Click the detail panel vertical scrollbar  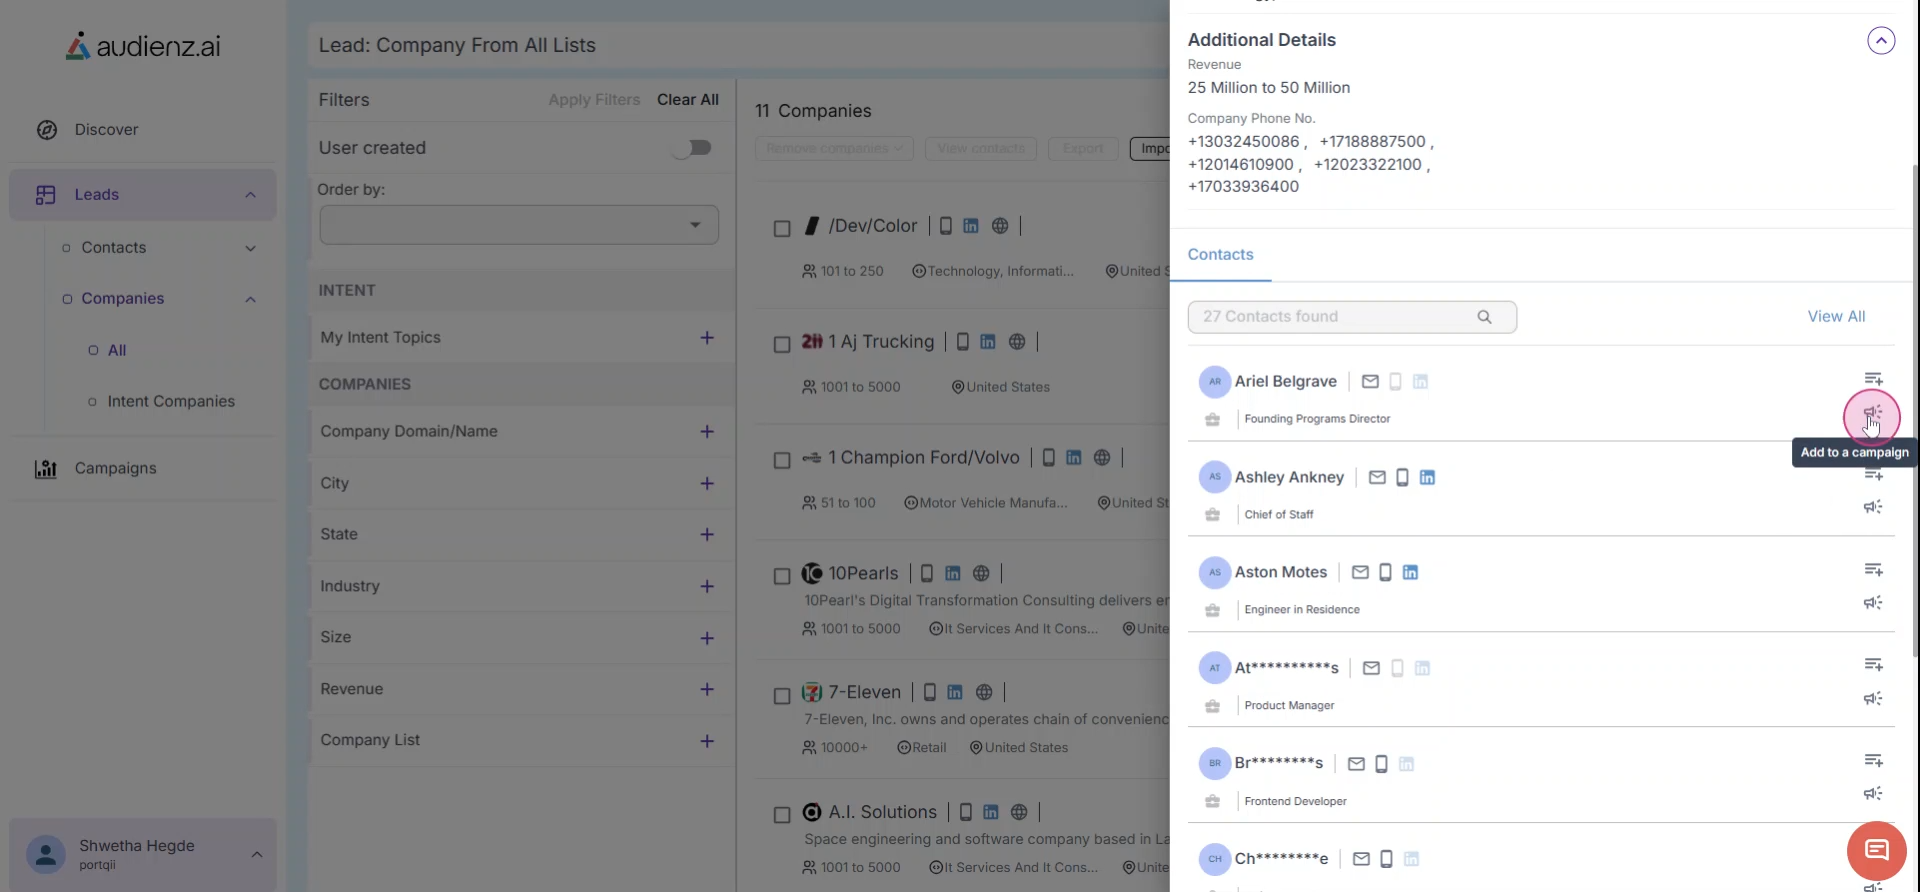click(1915, 410)
